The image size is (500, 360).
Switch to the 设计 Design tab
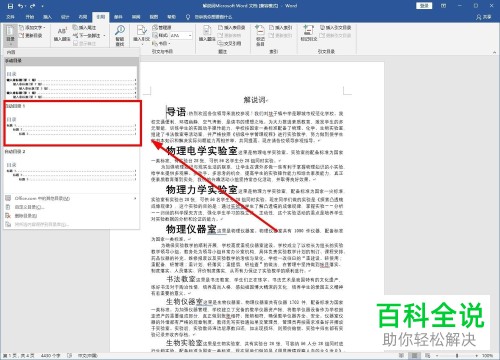tap(65, 17)
